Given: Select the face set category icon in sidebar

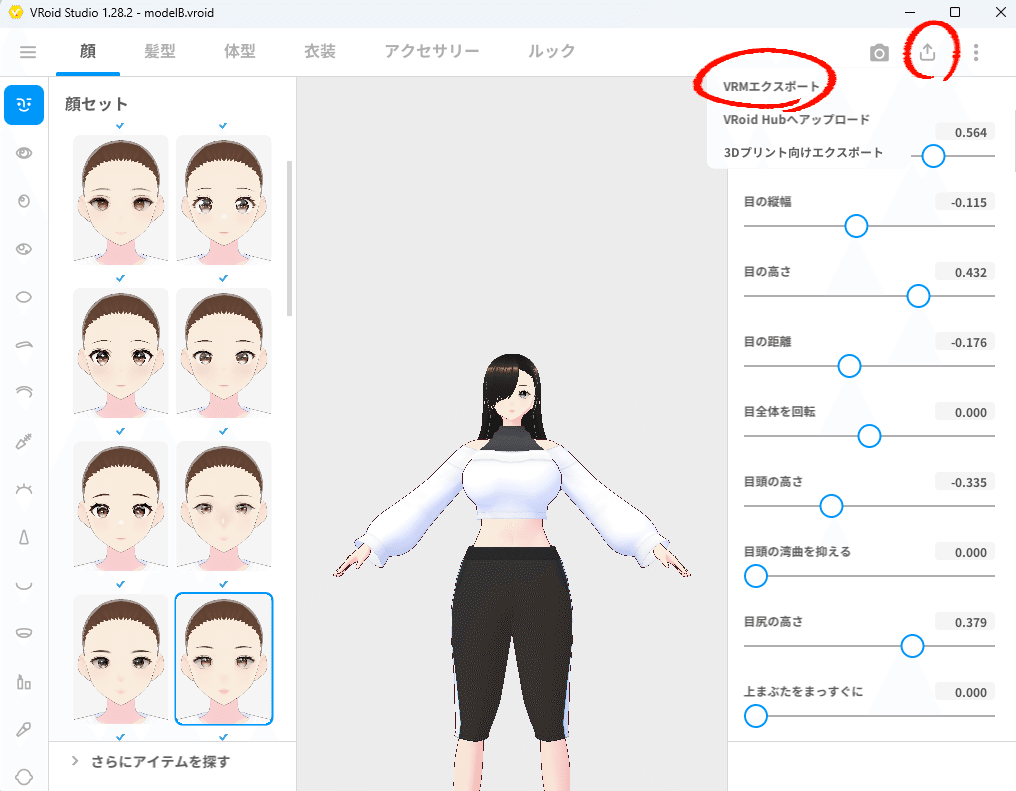Looking at the screenshot, I should tap(24, 104).
